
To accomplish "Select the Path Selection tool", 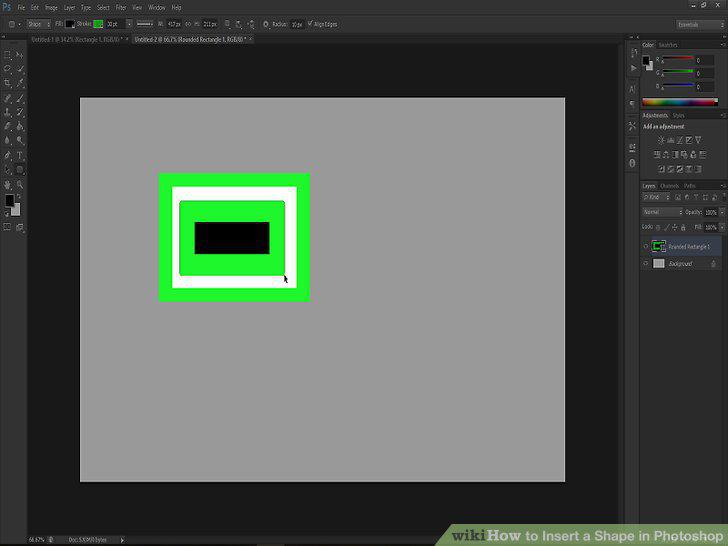I will pos(7,170).
